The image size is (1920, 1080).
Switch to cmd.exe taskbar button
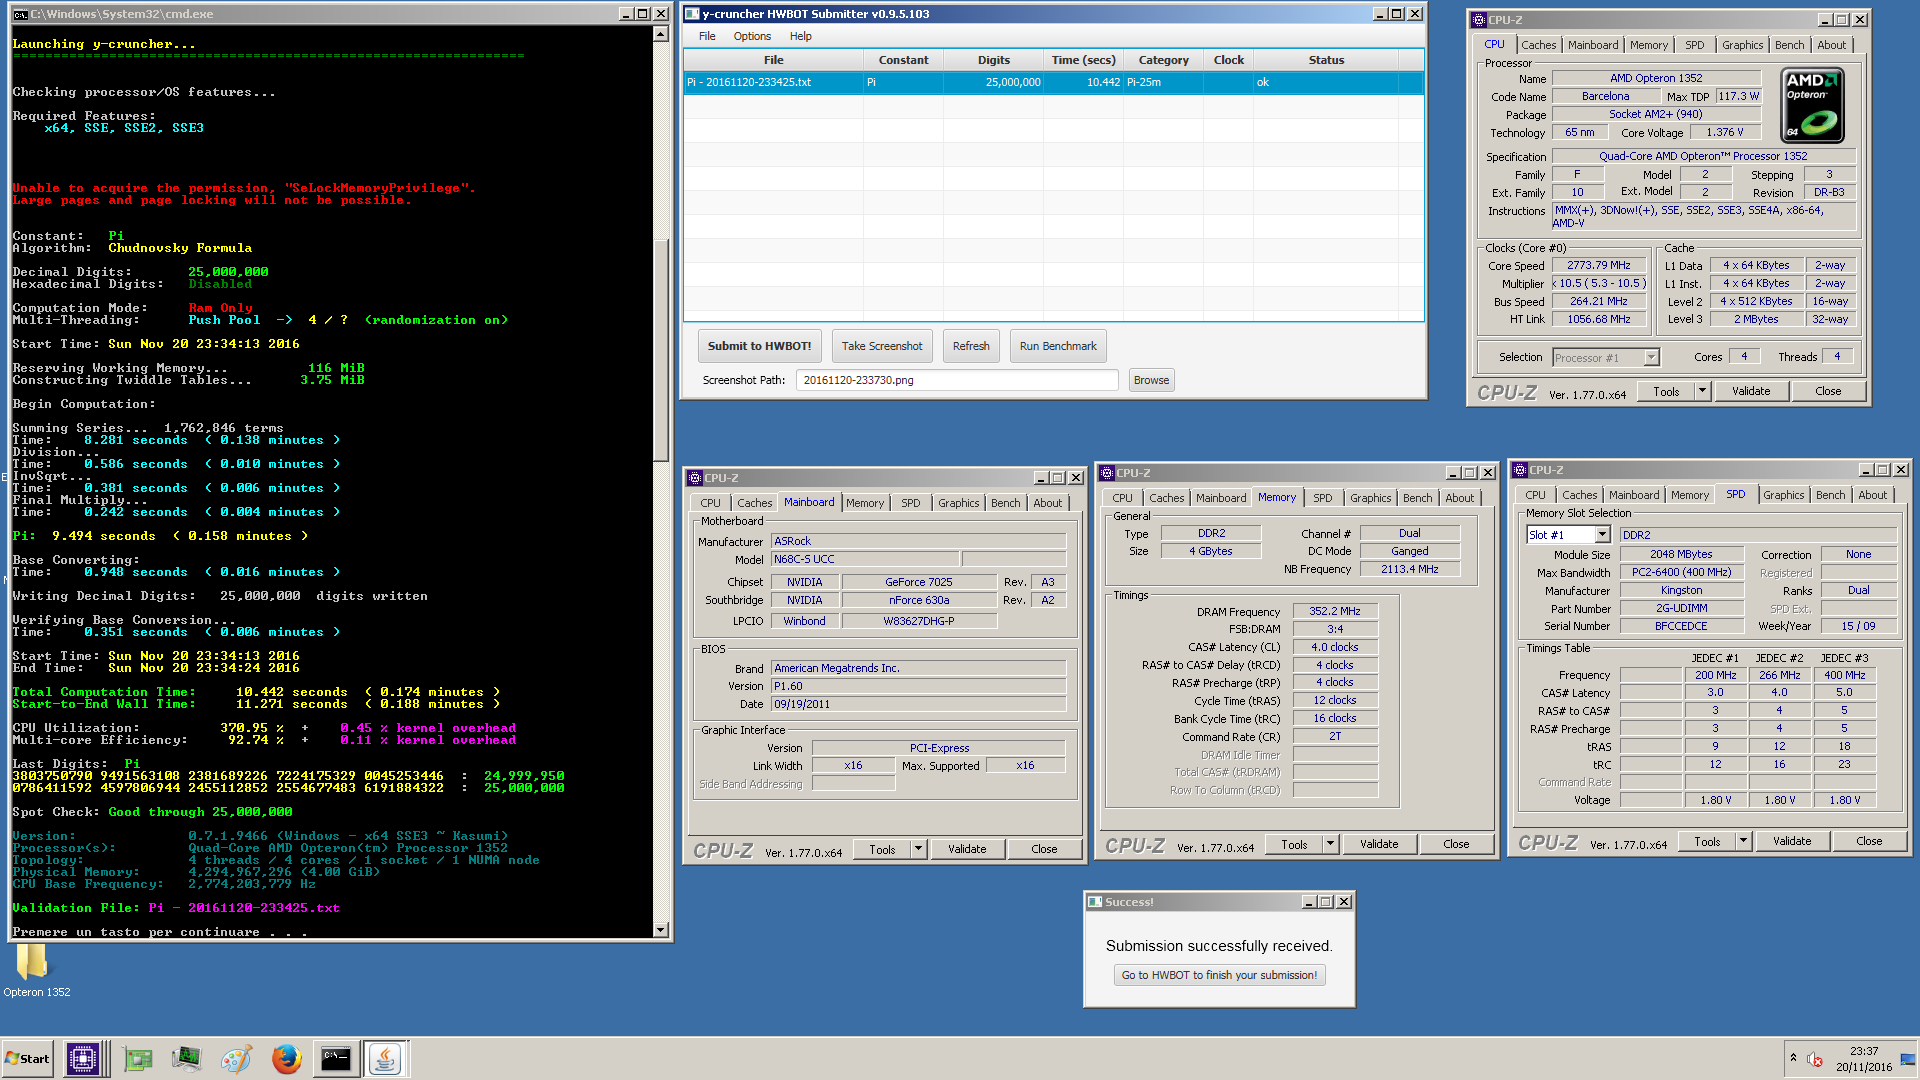[336, 1059]
